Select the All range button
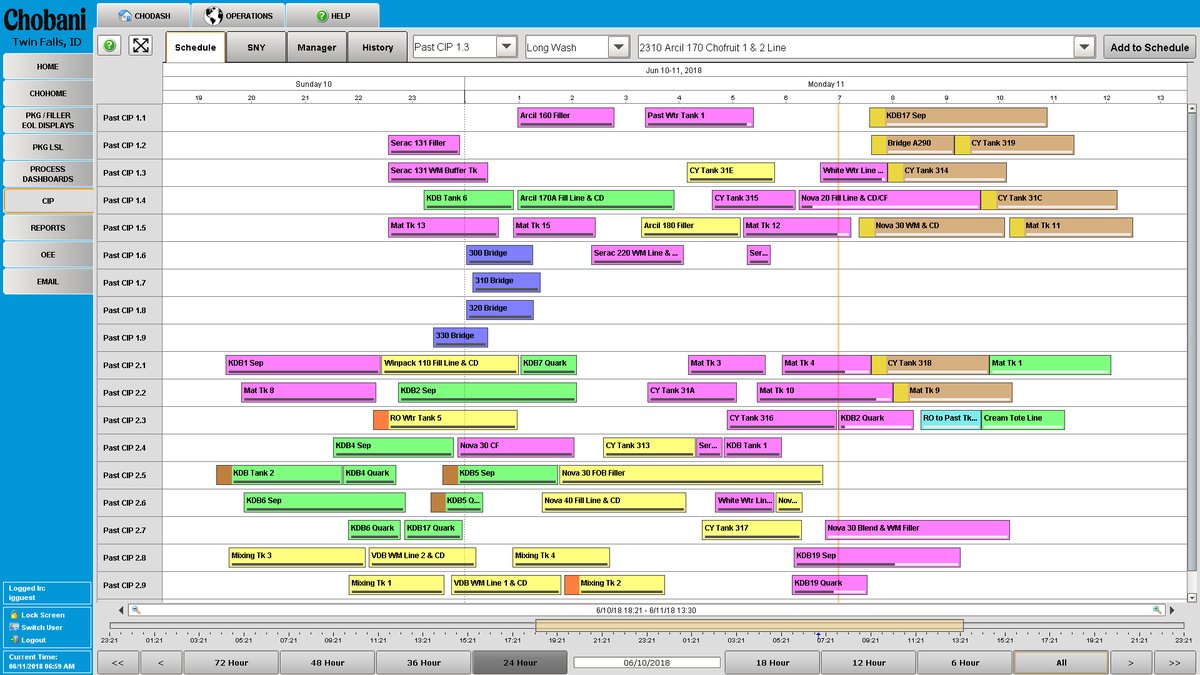Image resolution: width=1200 pixels, height=675 pixels. [x=1061, y=662]
